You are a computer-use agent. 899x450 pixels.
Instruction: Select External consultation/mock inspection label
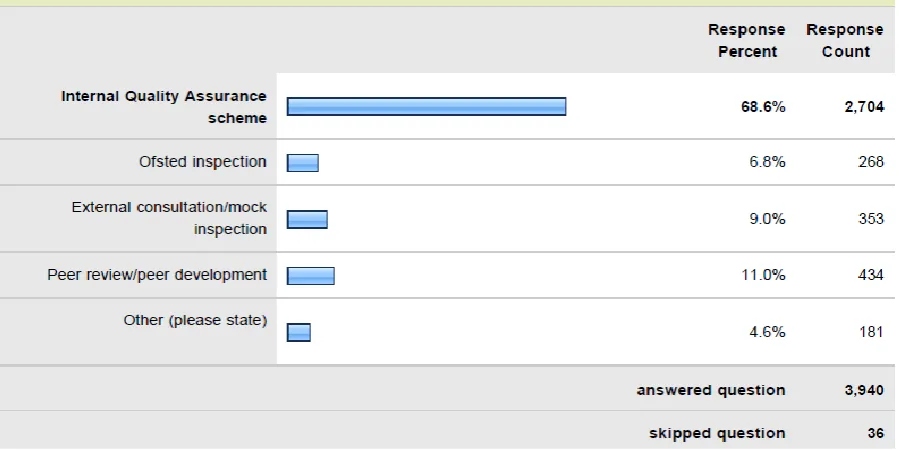point(170,218)
